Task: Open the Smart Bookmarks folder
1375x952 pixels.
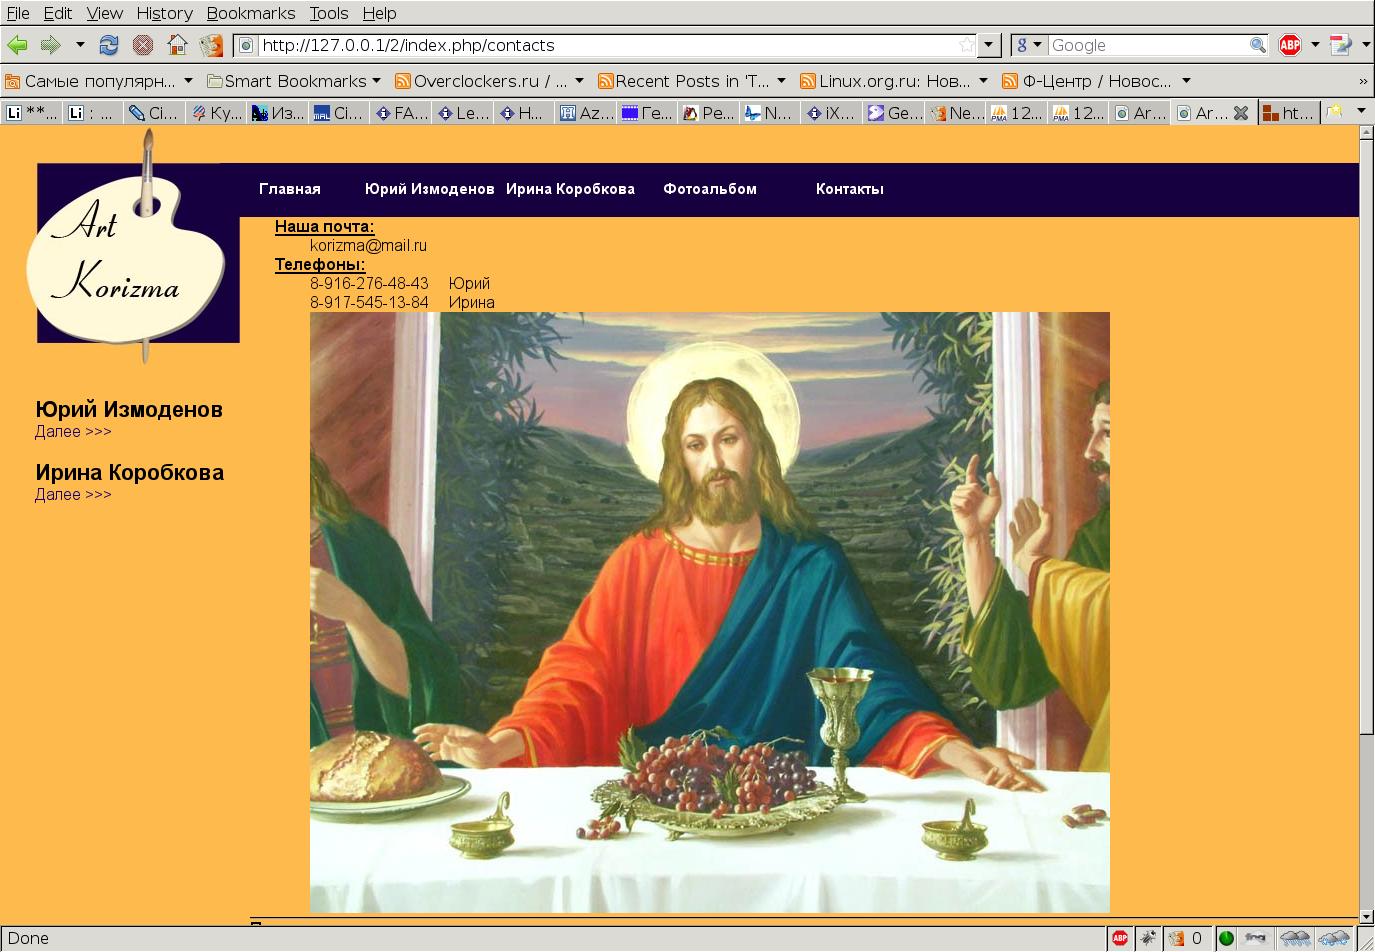Action: 294,81
